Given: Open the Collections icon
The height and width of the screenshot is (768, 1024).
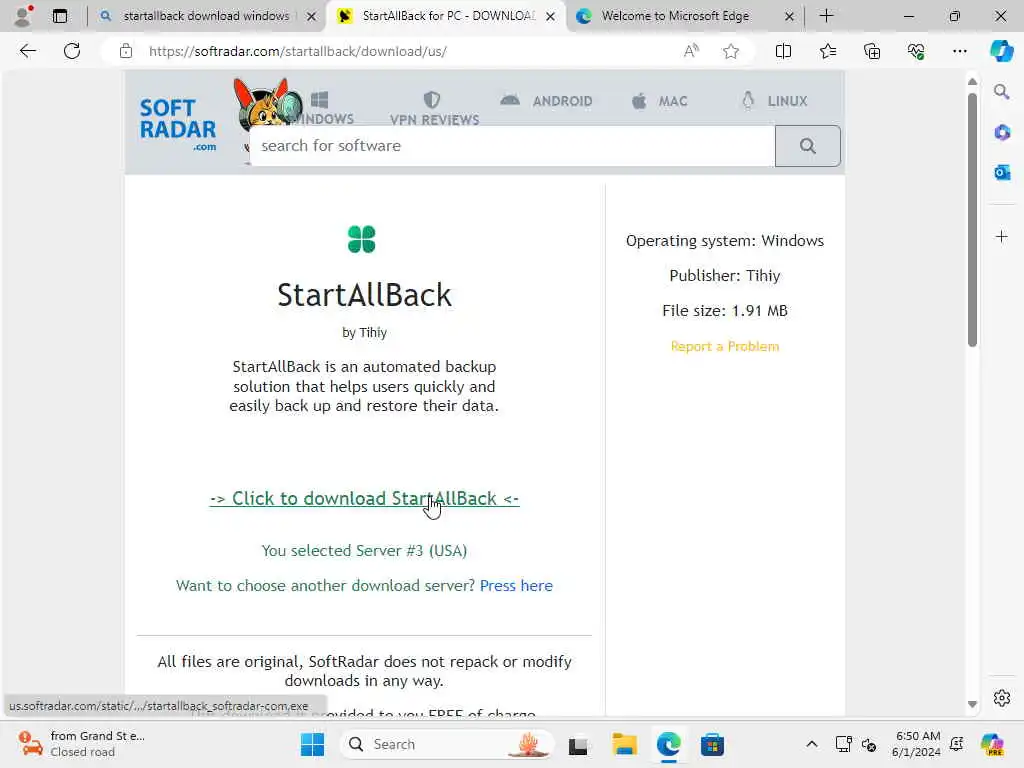Looking at the screenshot, I should [872, 51].
